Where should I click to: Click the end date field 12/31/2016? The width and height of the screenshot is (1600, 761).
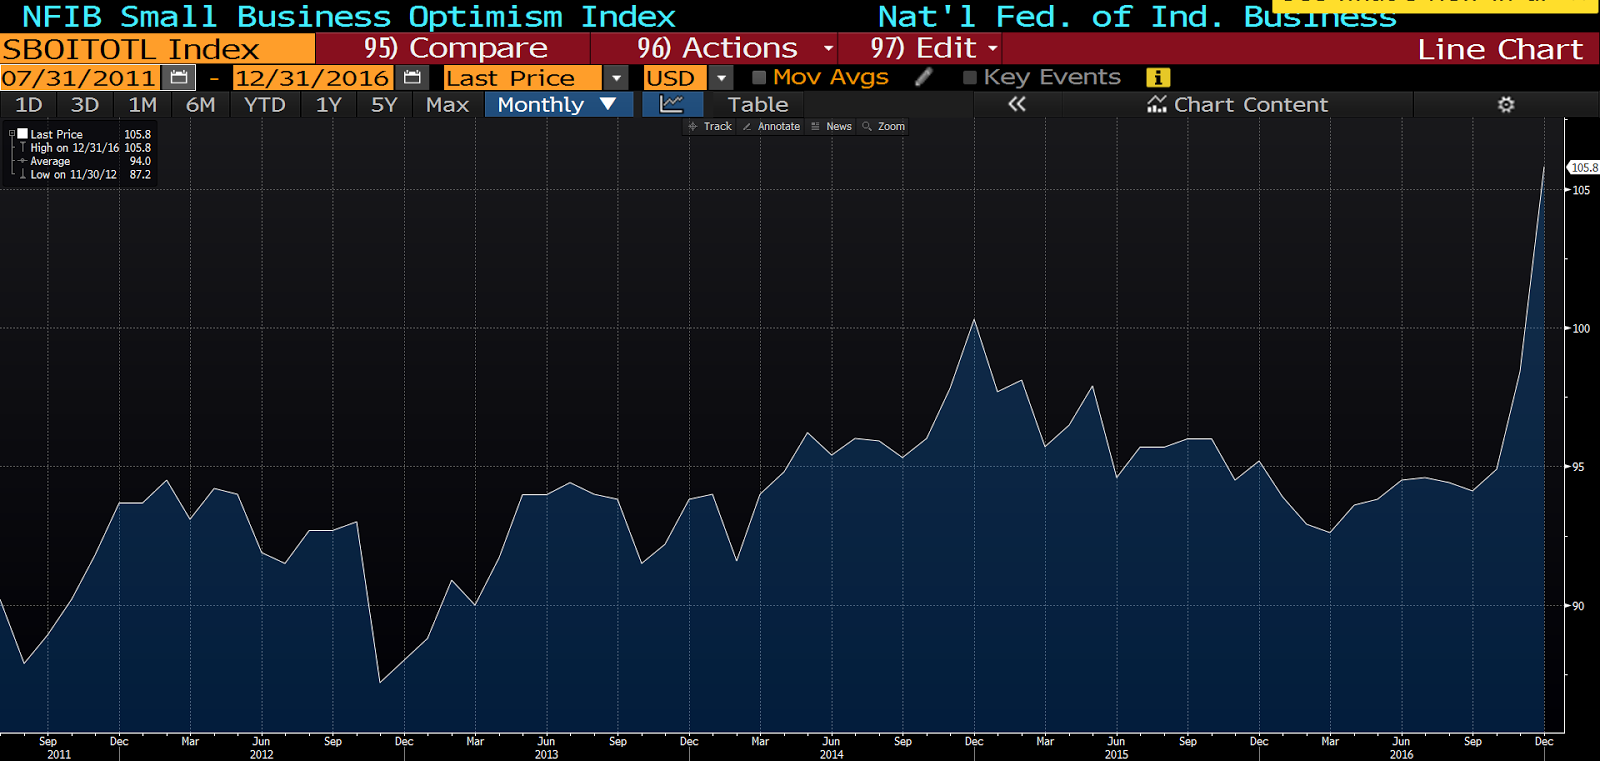(313, 78)
